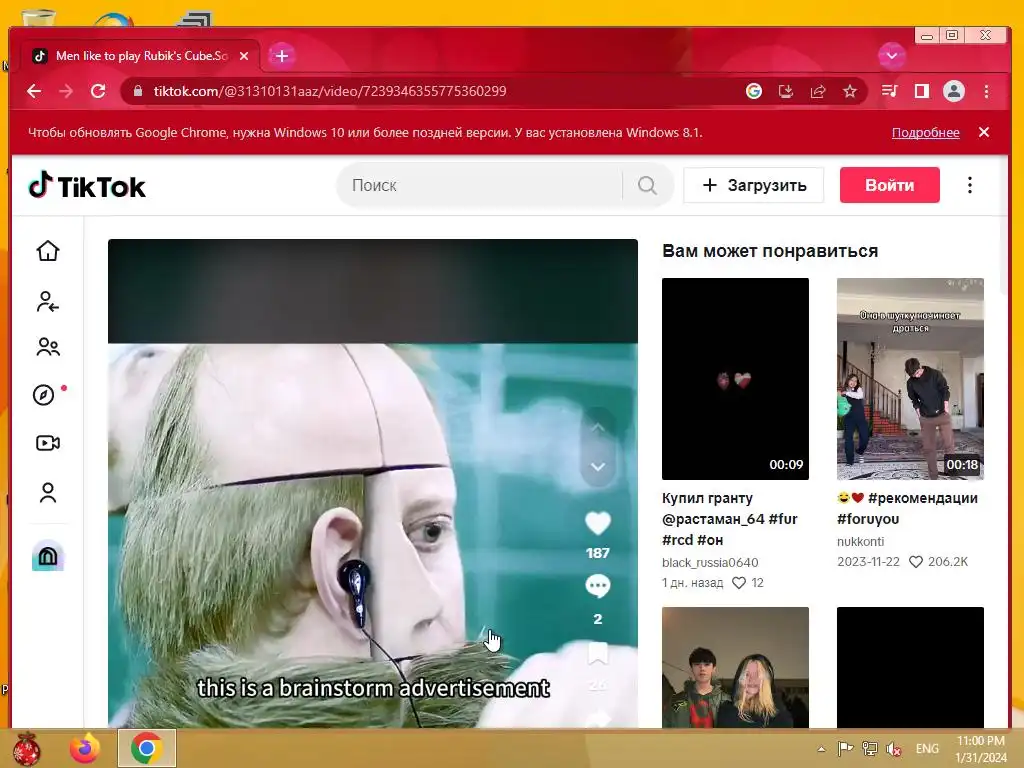Click the Google icon in address bar
This screenshot has height=768, width=1024.
coord(754,91)
